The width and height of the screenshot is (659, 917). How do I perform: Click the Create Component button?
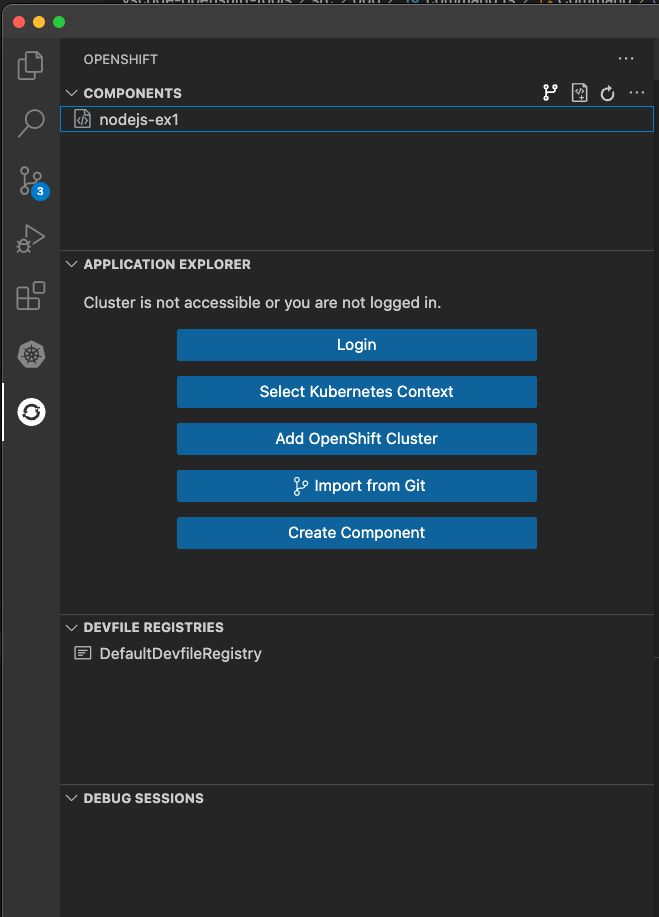click(x=357, y=533)
